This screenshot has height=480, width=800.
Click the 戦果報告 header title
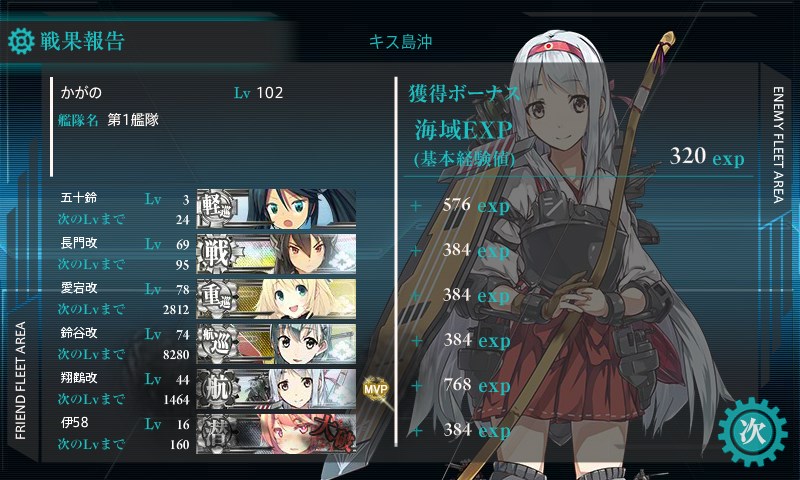pyautogui.click(x=83, y=41)
